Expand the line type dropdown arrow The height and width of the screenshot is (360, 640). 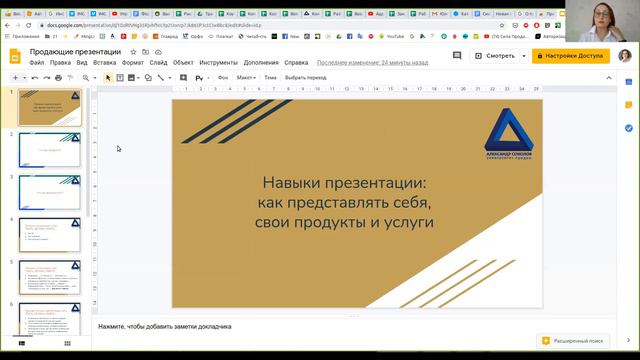(170, 78)
